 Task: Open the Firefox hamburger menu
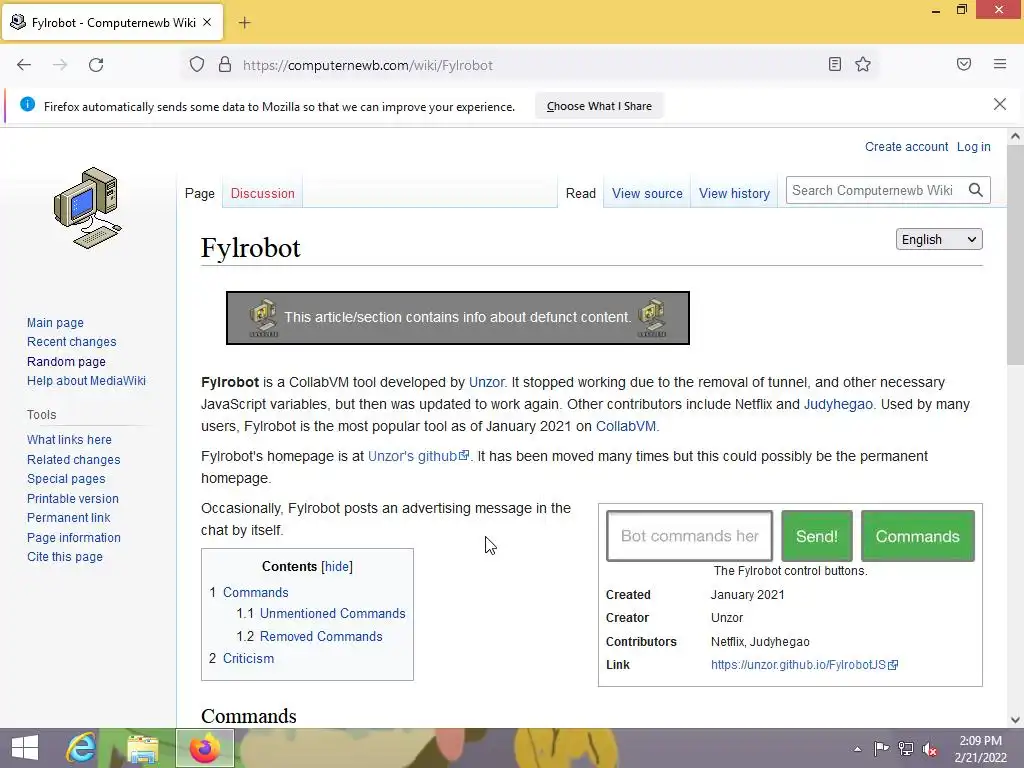click(x=999, y=64)
